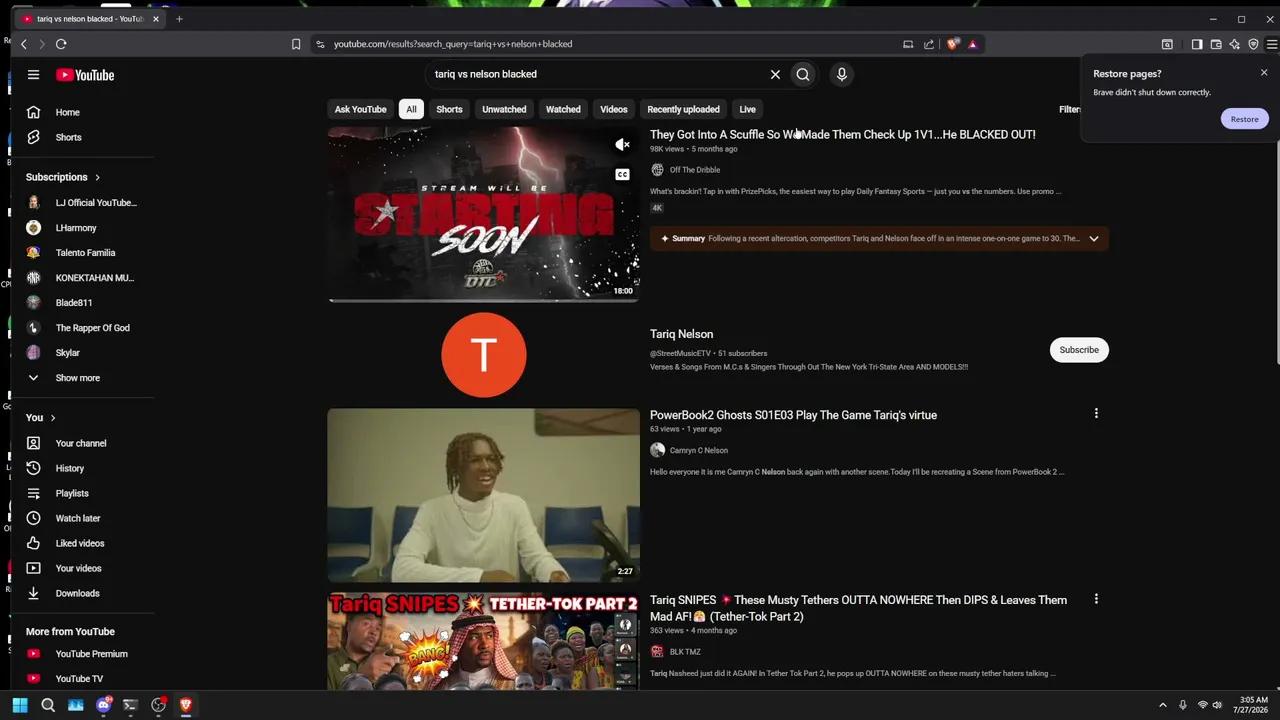Bookmark this page icon
Screen dimensions: 1280x720
coord(296,44)
